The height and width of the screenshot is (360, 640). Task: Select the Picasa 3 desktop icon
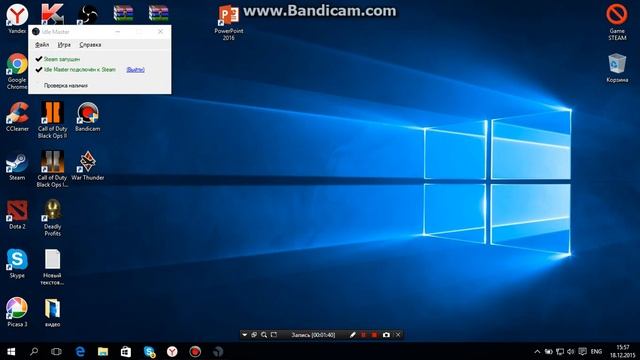tap(17, 312)
